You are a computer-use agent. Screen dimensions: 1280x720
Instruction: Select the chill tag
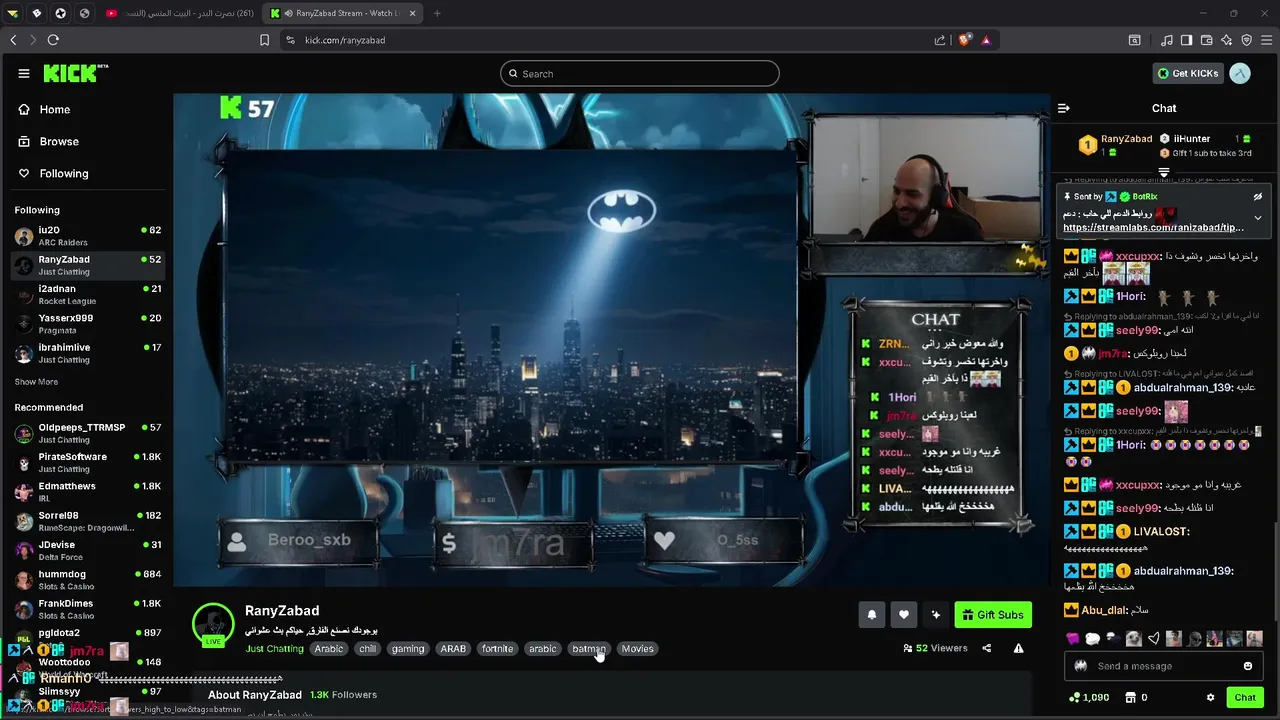click(368, 649)
